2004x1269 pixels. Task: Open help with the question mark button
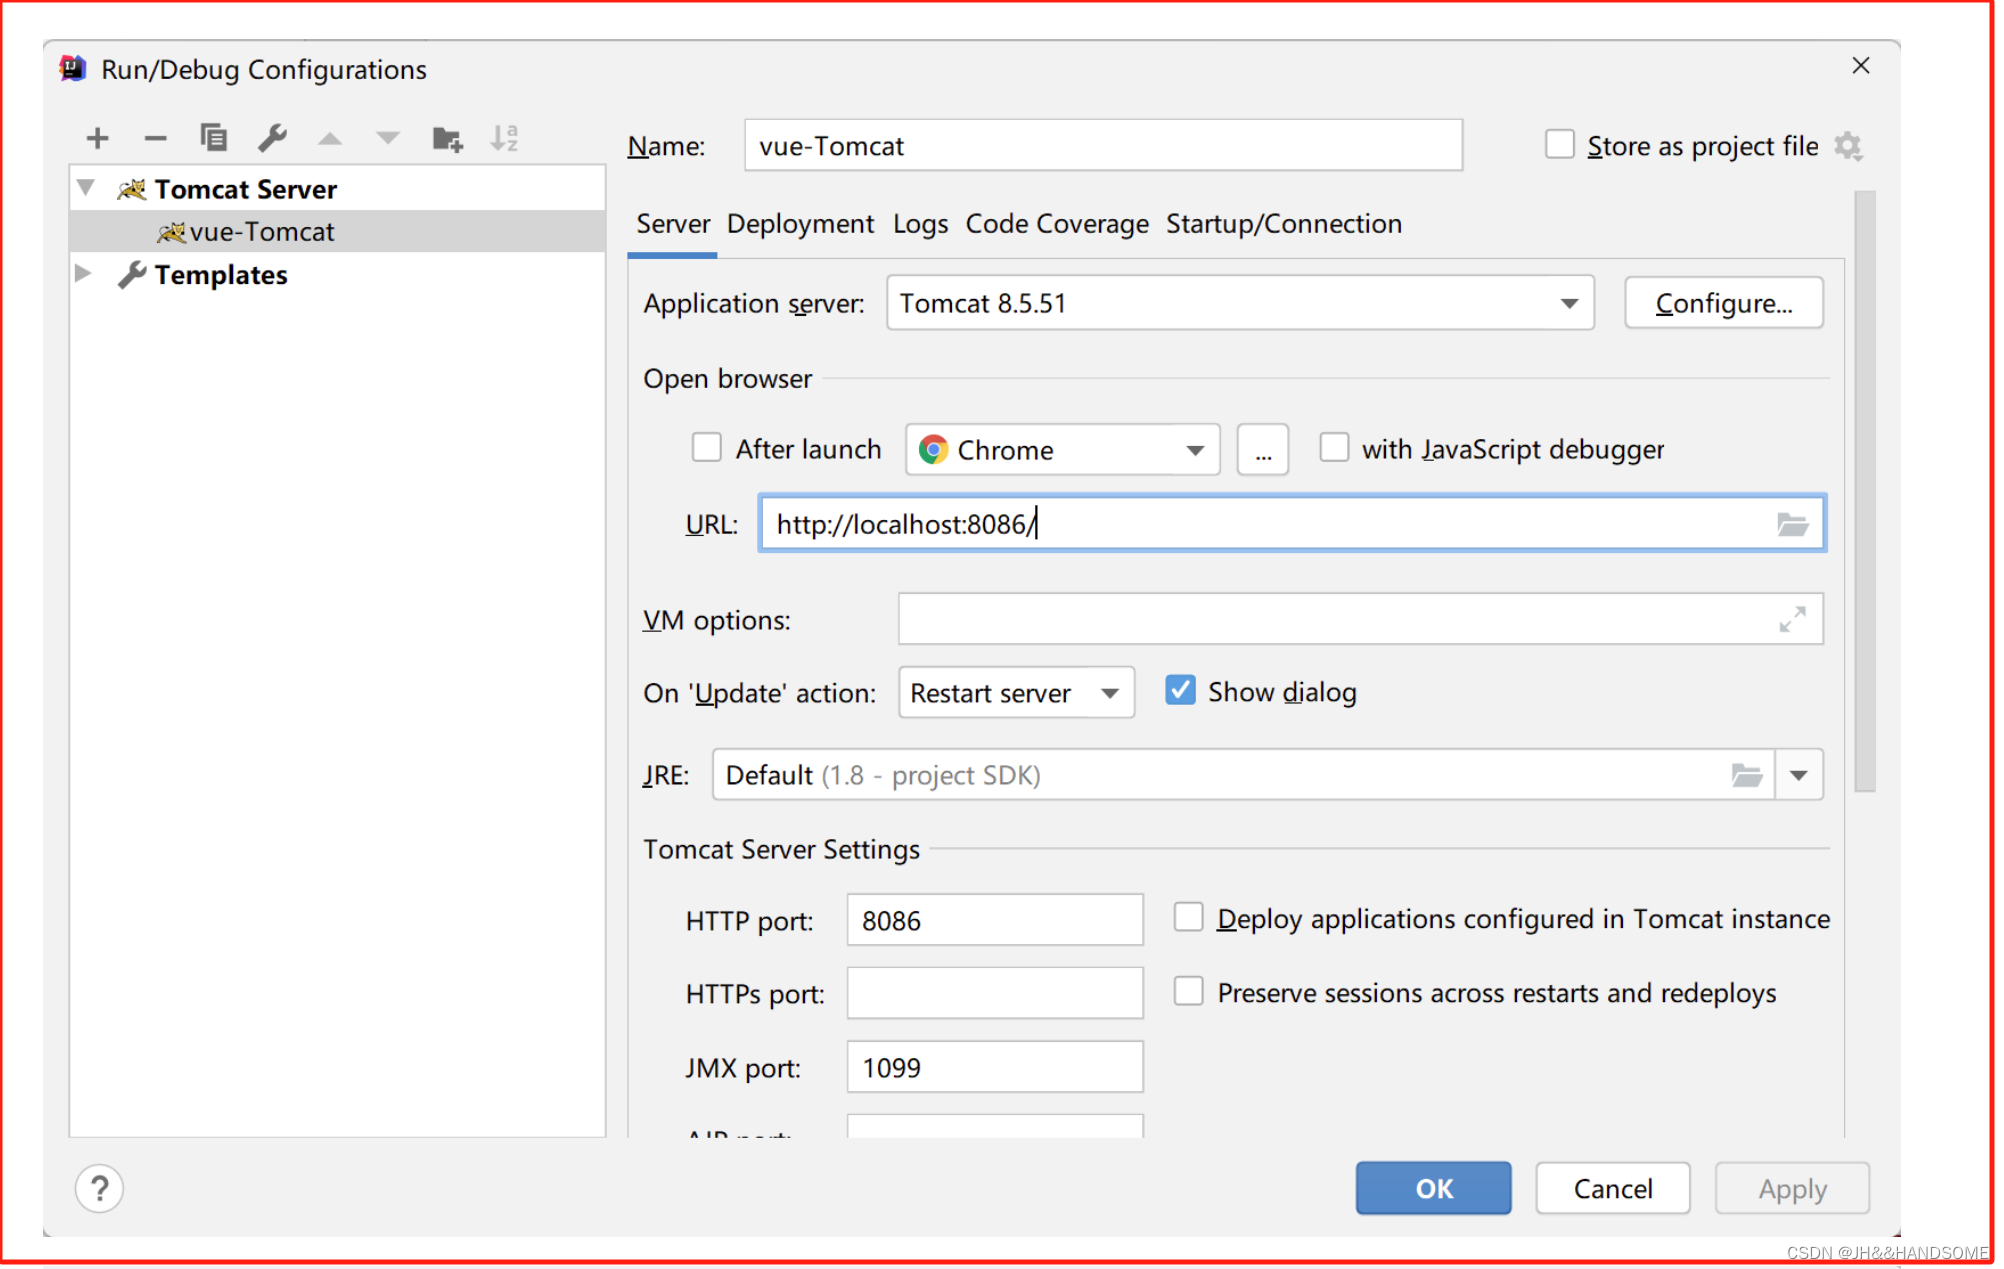click(x=99, y=1188)
